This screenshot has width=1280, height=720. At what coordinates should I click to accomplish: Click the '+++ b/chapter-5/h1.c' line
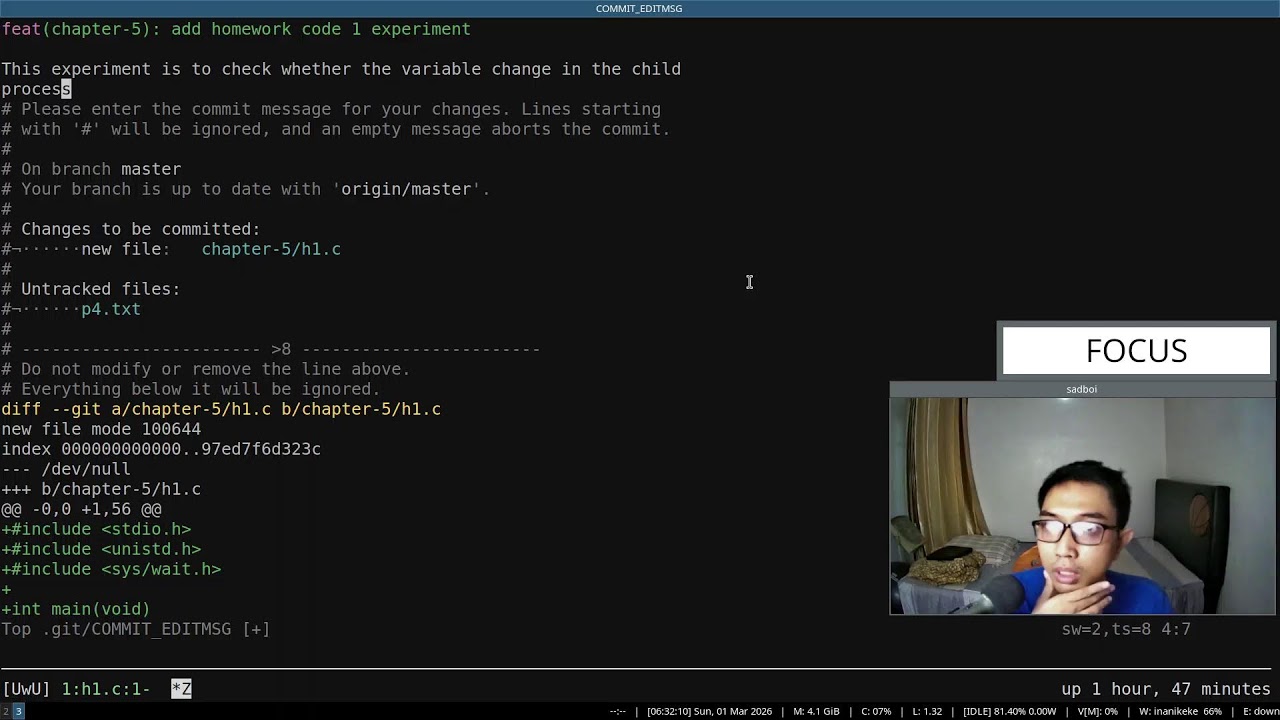(x=101, y=489)
